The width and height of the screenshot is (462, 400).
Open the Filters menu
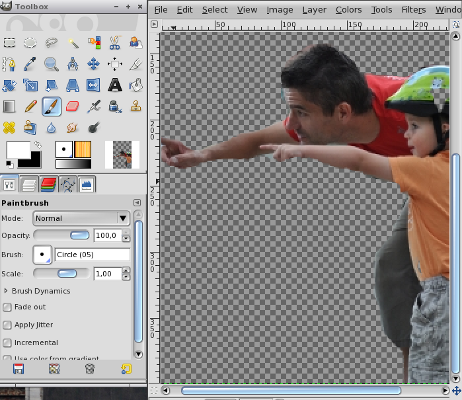pyautogui.click(x=413, y=10)
